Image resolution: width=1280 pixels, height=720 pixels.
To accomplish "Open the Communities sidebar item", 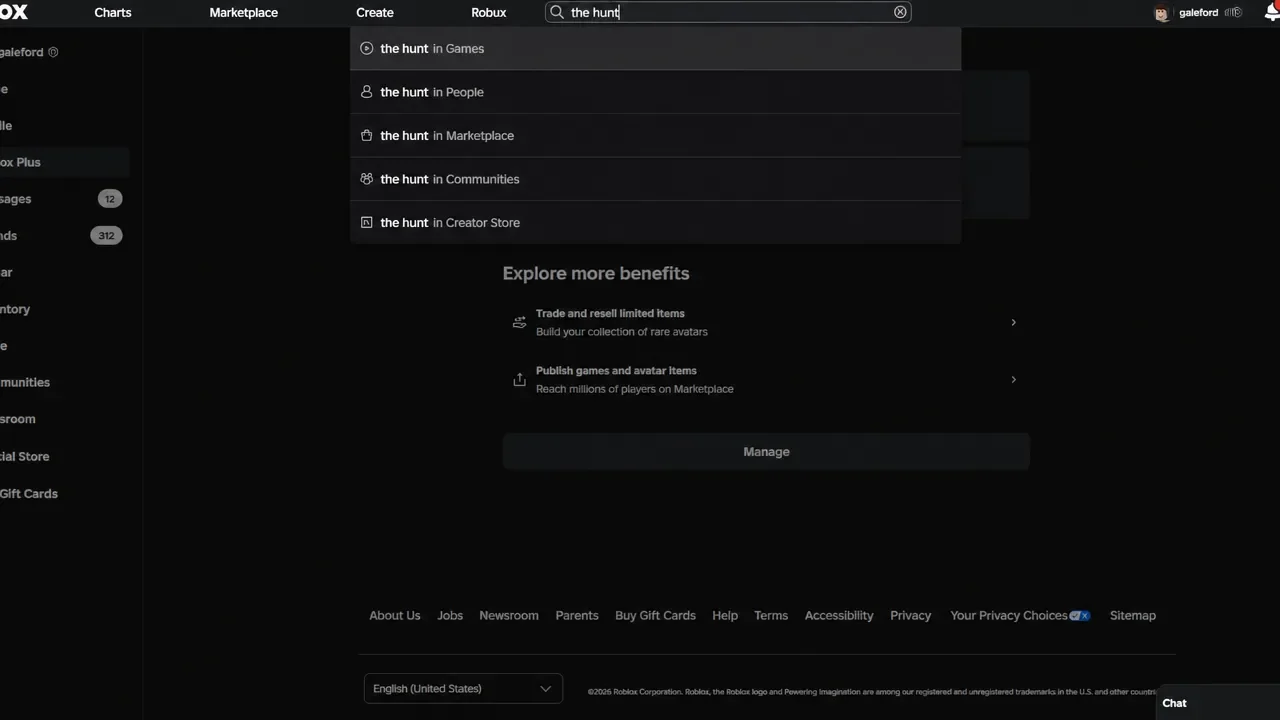I will [25, 382].
